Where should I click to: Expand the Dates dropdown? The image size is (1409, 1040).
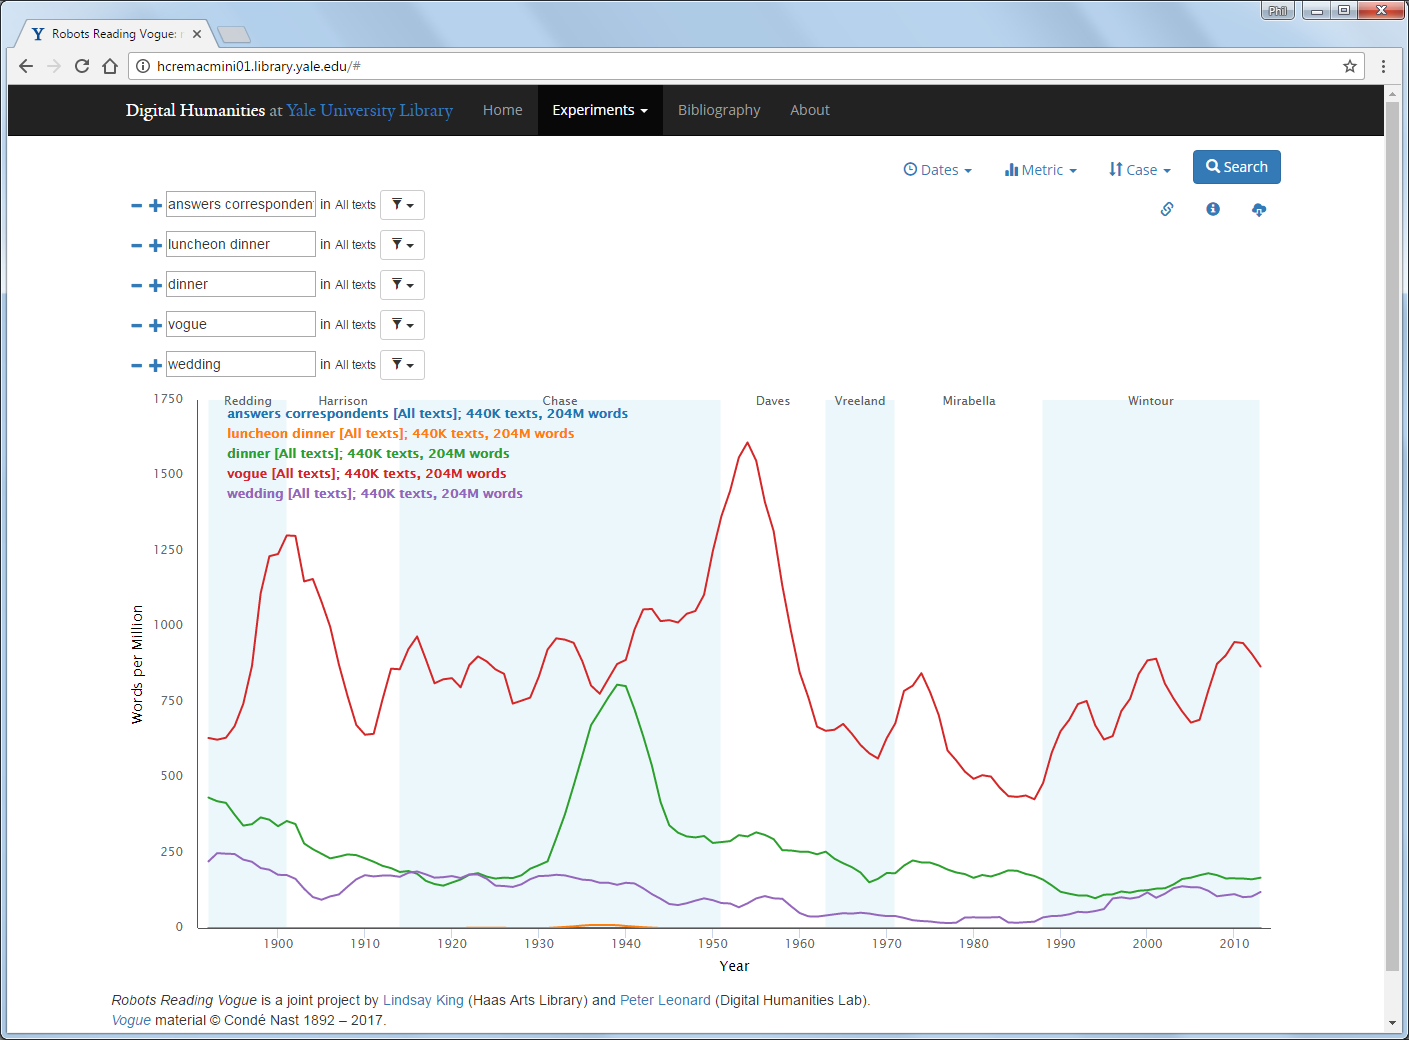[x=938, y=170]
